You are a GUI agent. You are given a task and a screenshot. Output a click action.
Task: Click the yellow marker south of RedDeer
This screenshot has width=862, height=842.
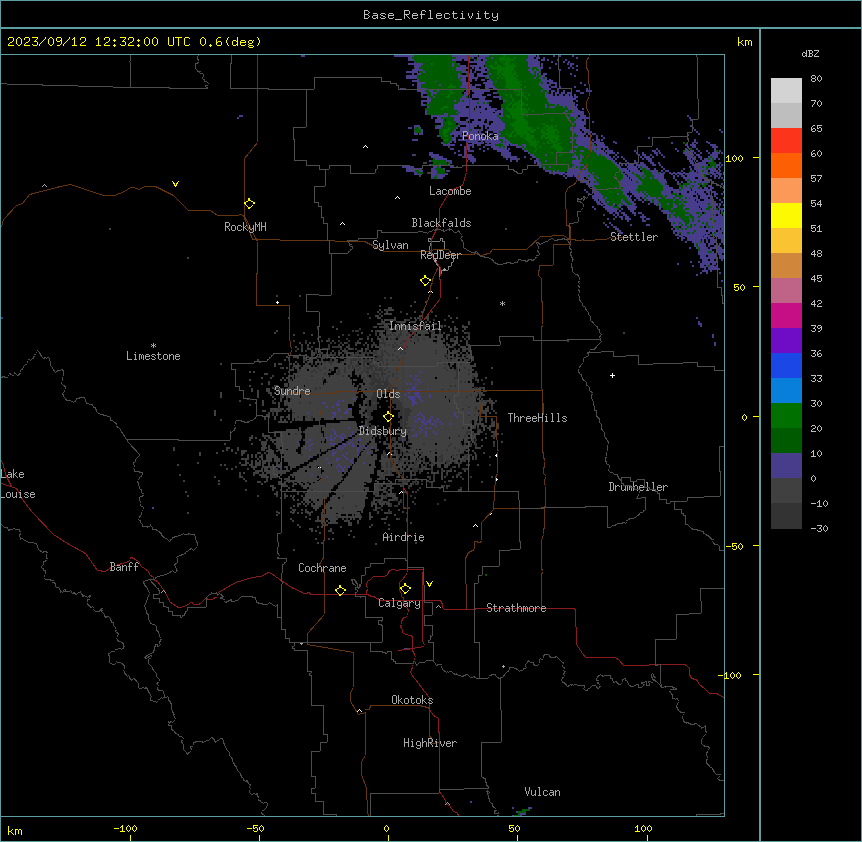pyautogui.click(x=425, y=280)
